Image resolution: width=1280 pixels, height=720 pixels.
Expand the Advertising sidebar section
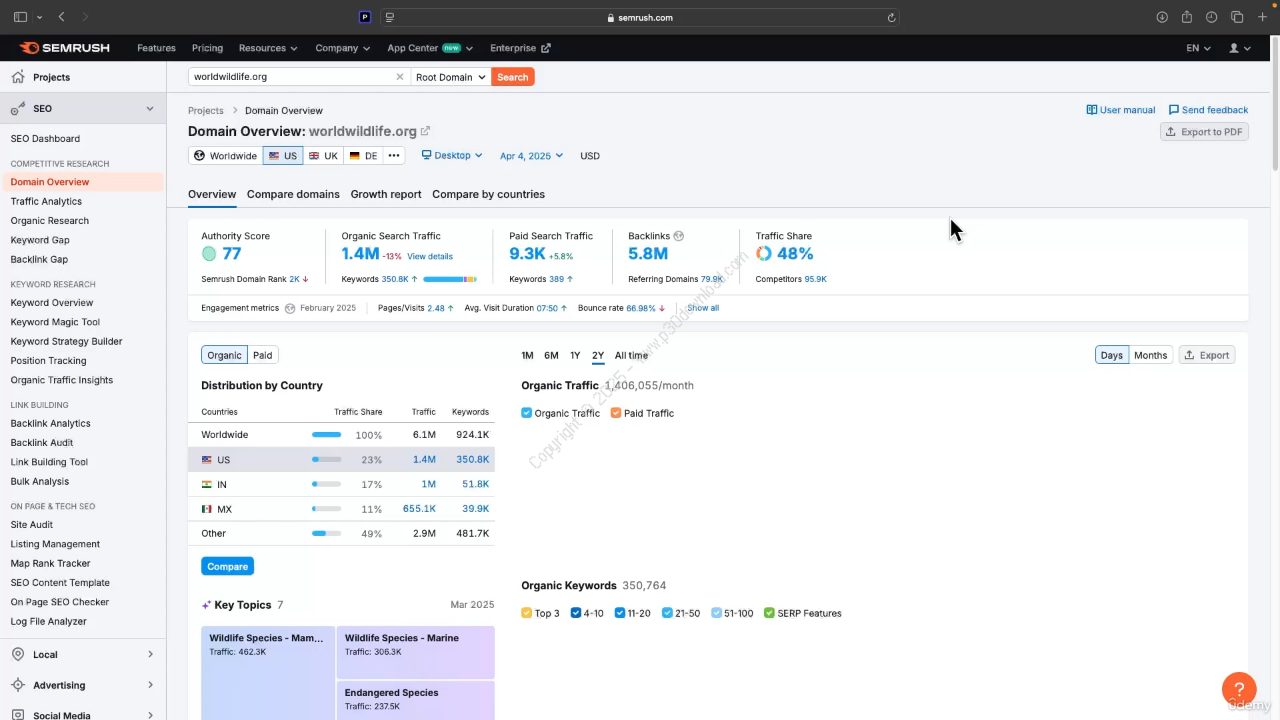pos(150,685)
